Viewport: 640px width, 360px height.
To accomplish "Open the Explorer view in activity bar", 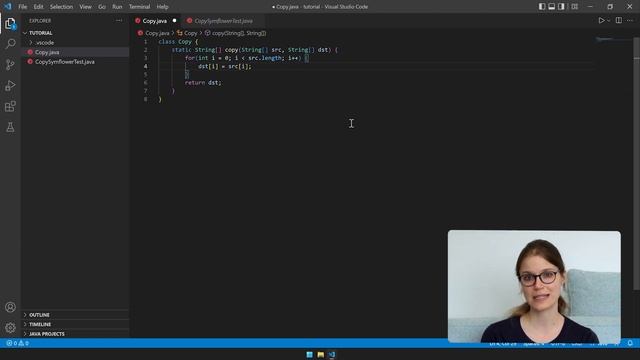I will click(10, 24).
